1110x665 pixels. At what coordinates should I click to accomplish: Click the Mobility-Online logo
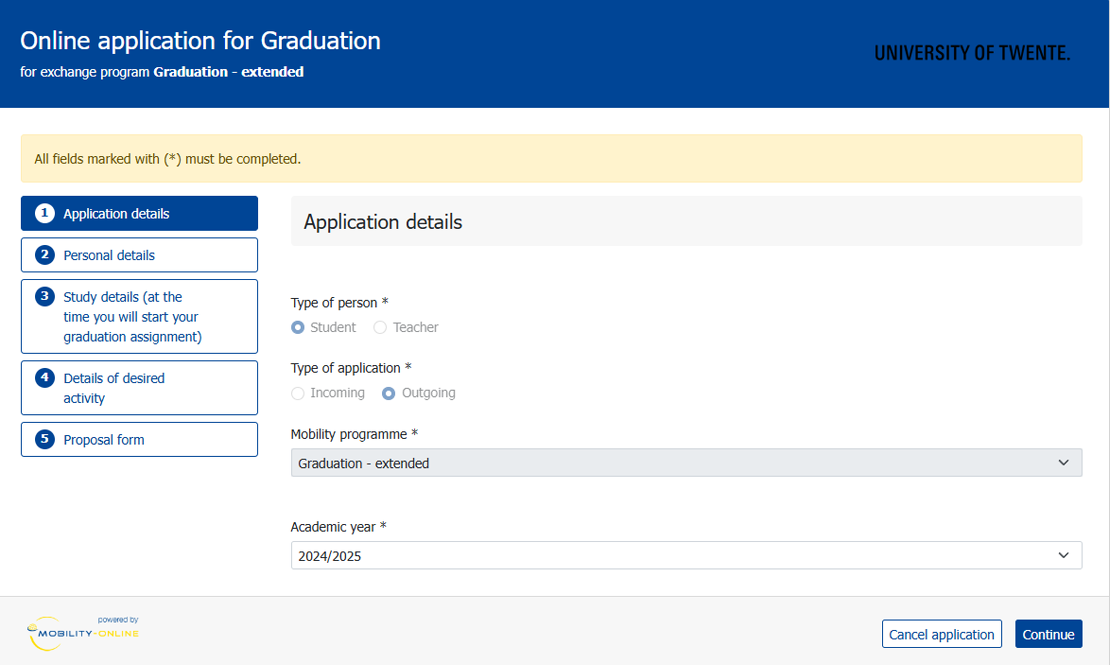click(x=83, y=632)
